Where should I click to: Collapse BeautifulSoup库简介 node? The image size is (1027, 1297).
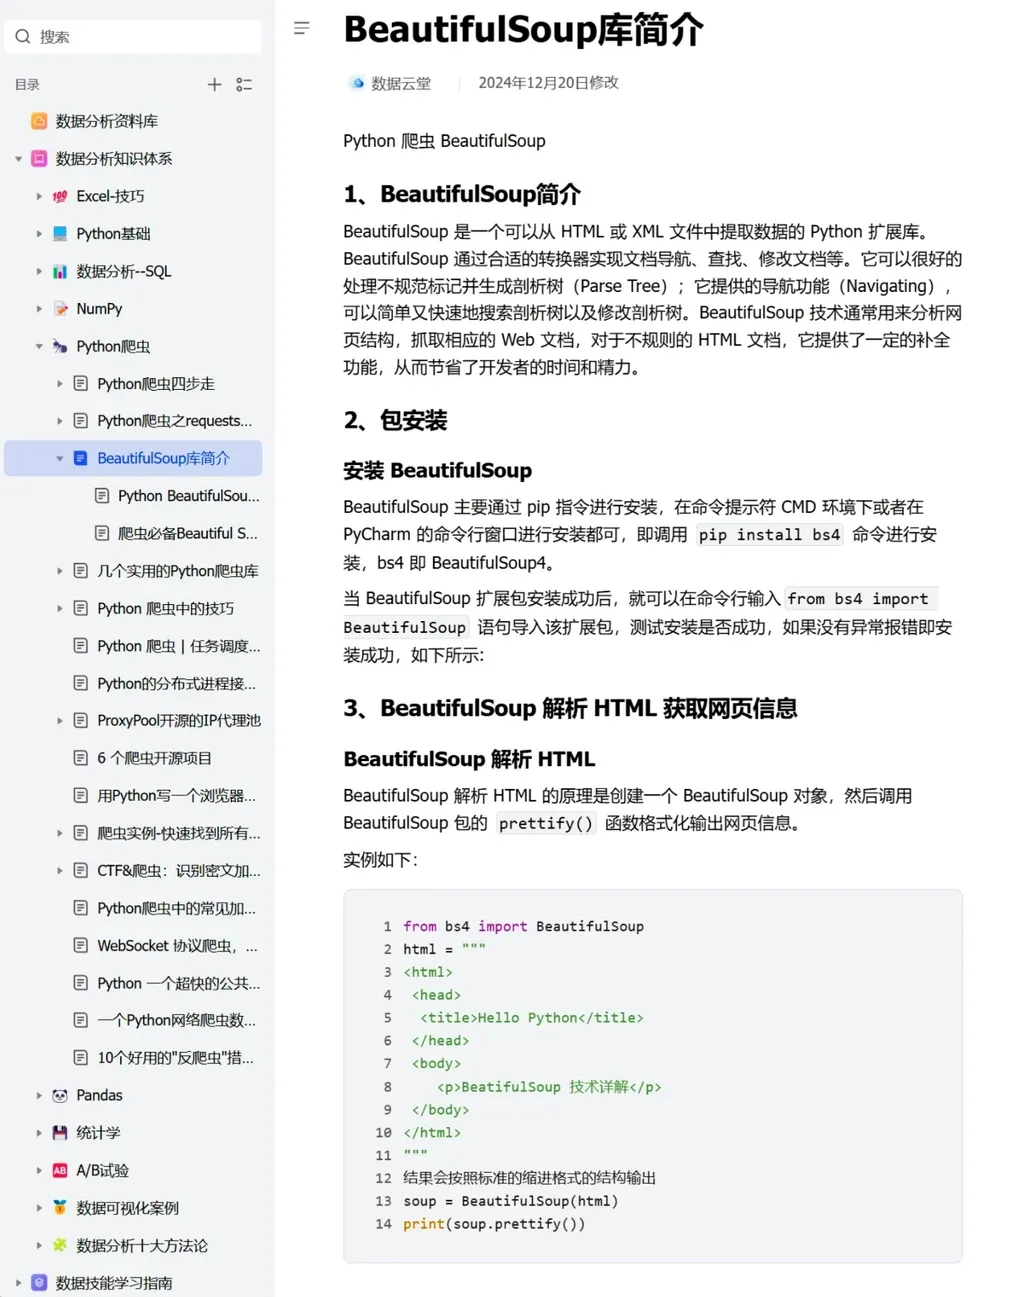[x=60, y=459]
